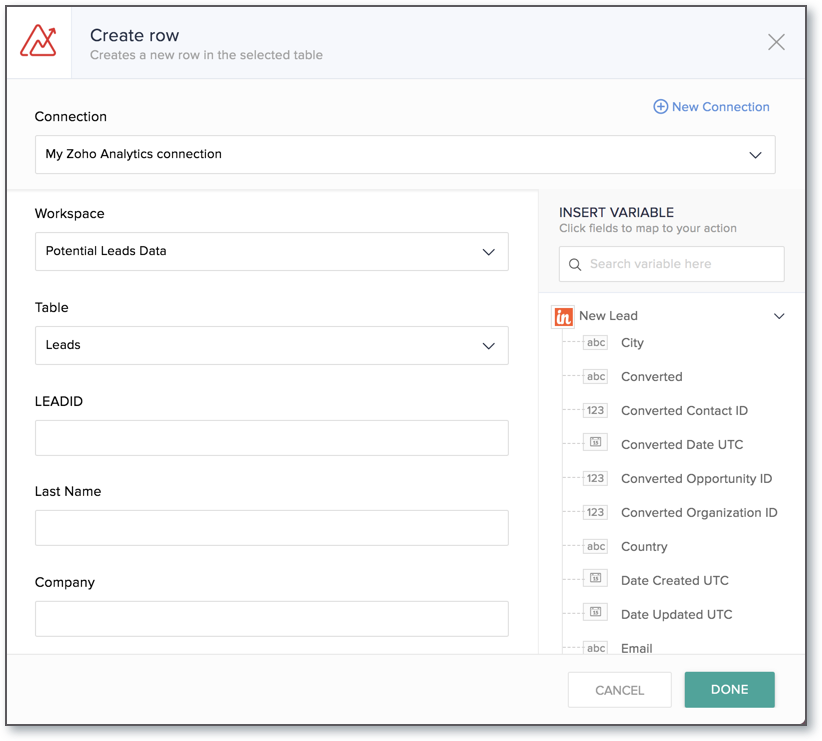
Task: Click the calendar icon beside Date Created UTC
Action: pos(595,578)
